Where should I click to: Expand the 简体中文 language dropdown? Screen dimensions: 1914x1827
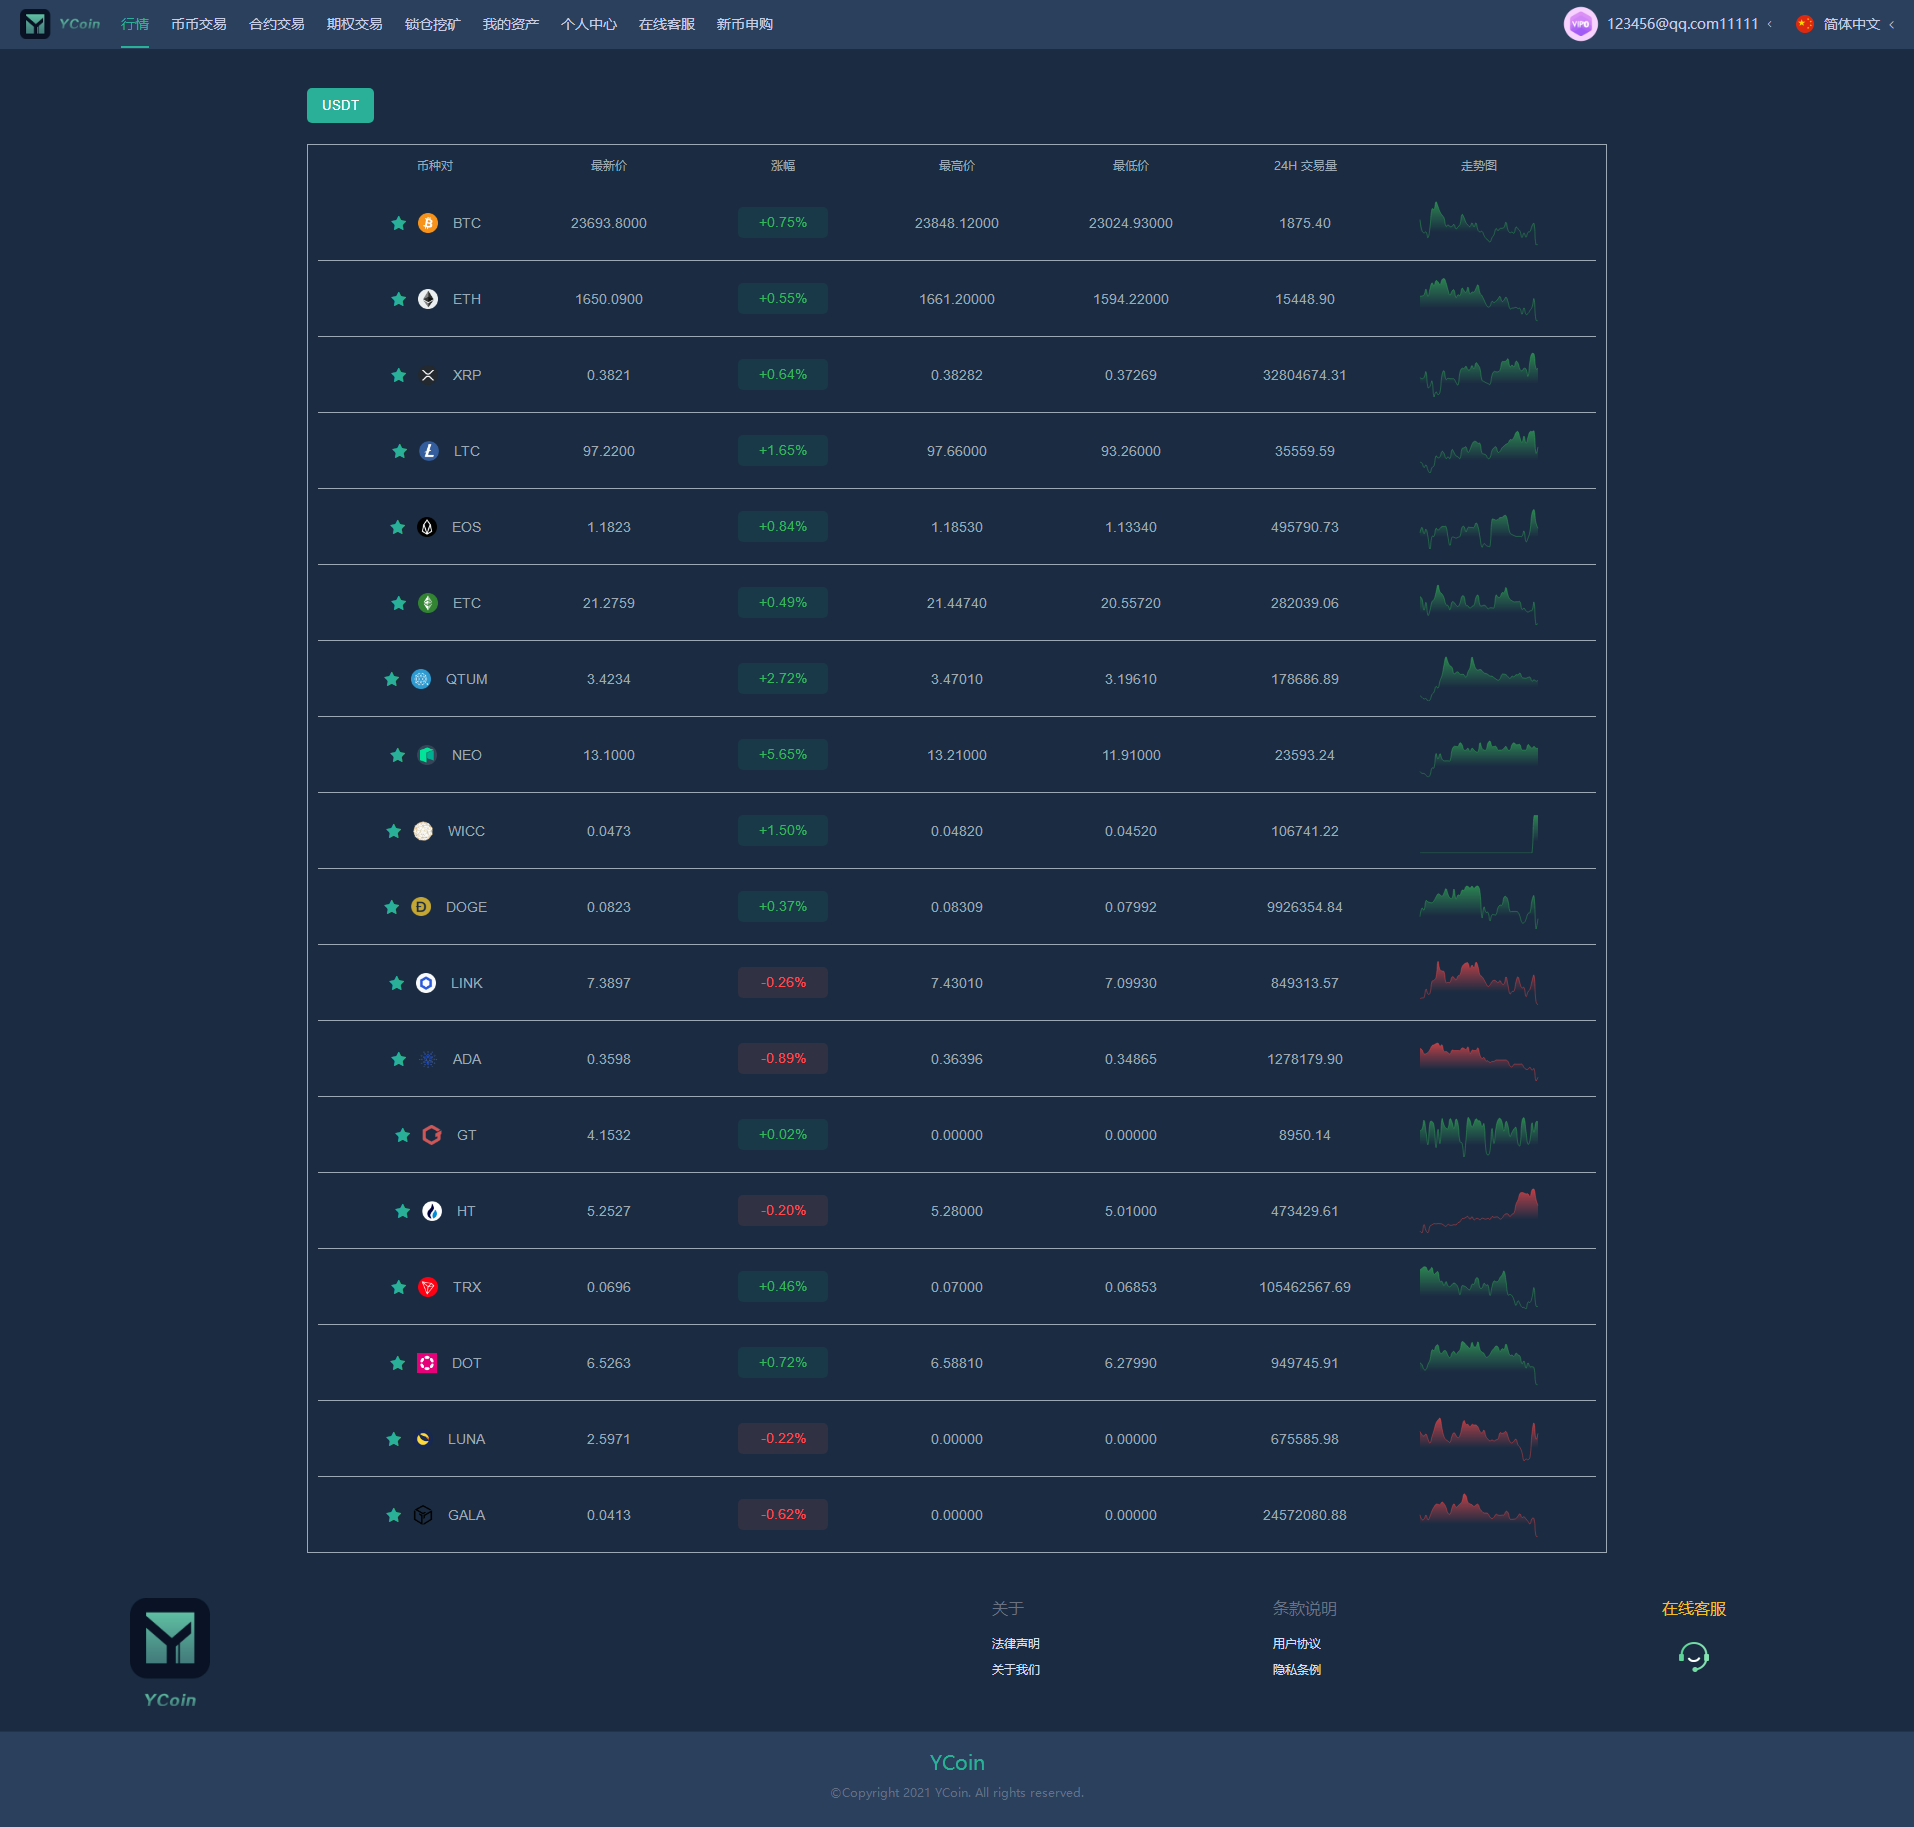1851,24
